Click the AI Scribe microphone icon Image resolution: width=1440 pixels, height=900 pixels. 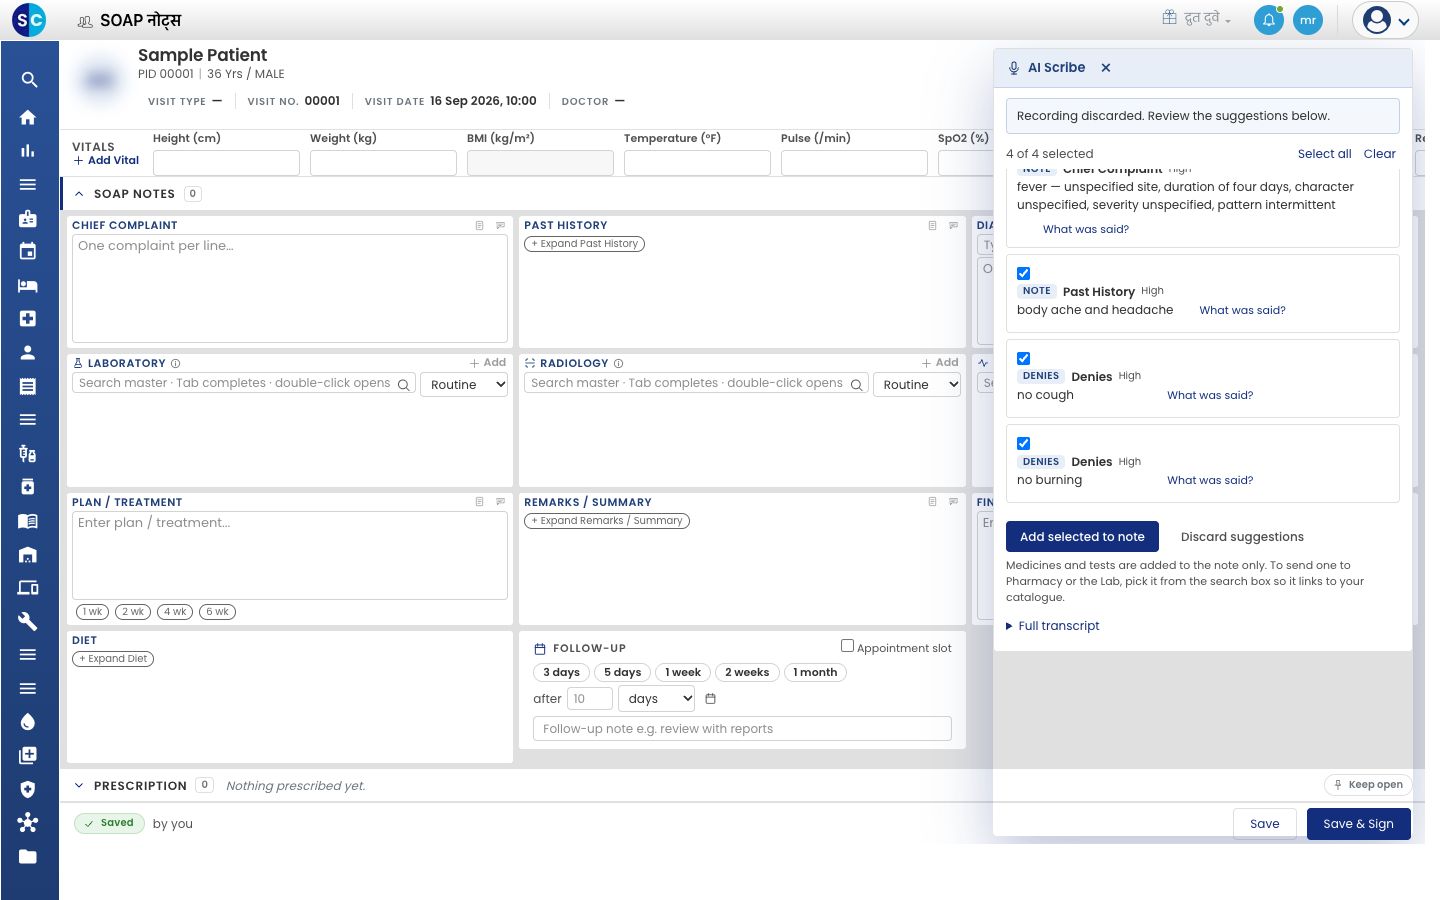click(x=1014, y=68)
